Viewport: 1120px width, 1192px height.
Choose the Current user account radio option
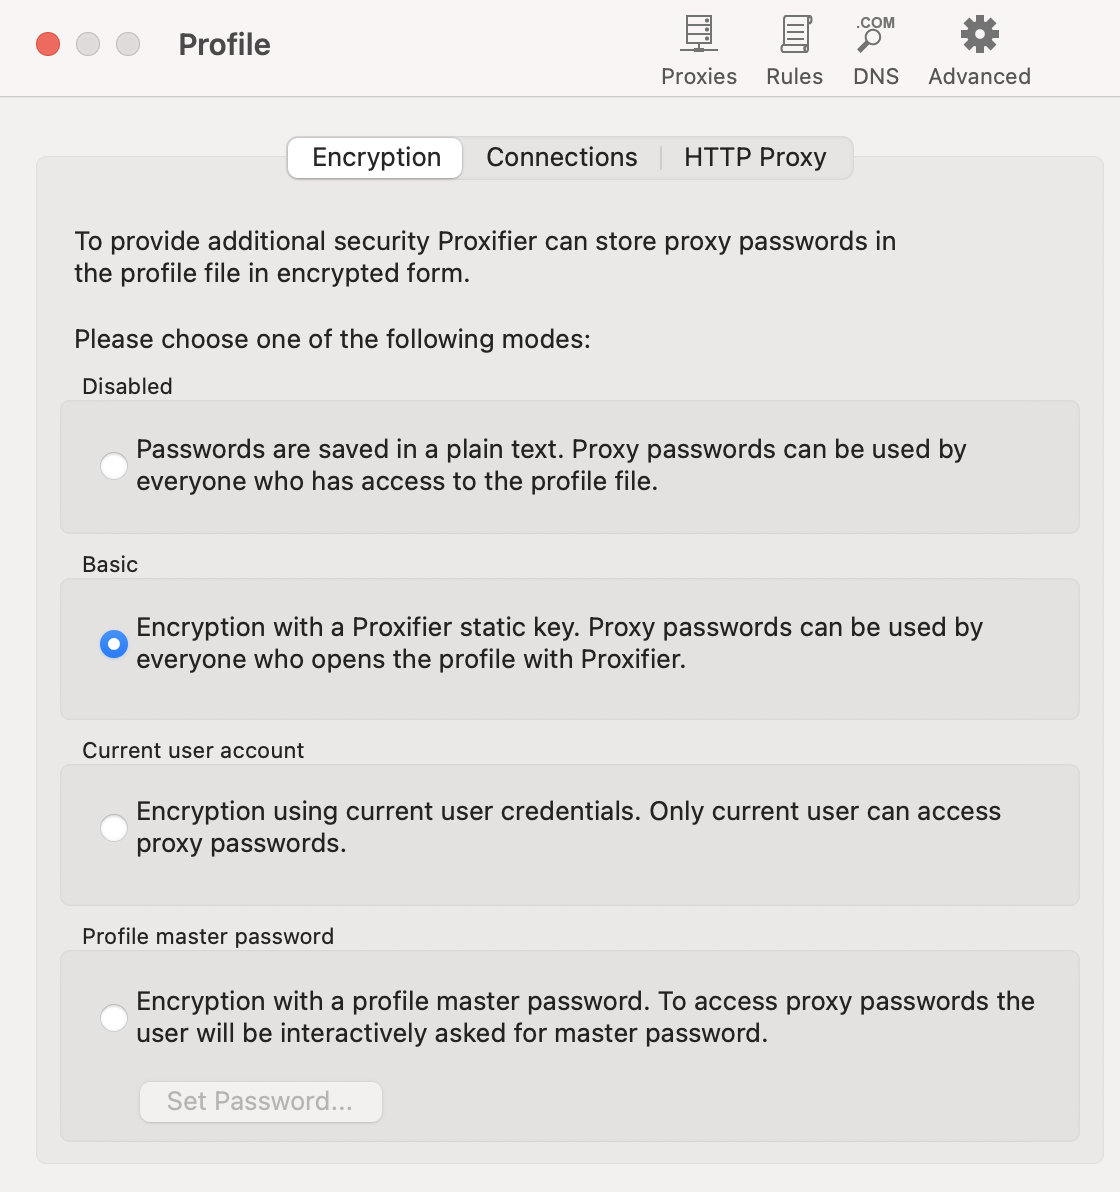point(114,828)
